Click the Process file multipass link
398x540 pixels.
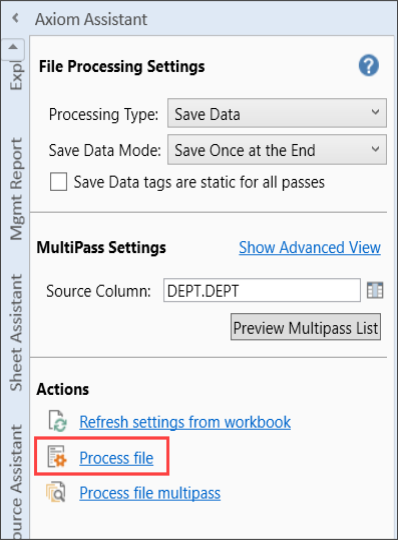coord(150,493)
